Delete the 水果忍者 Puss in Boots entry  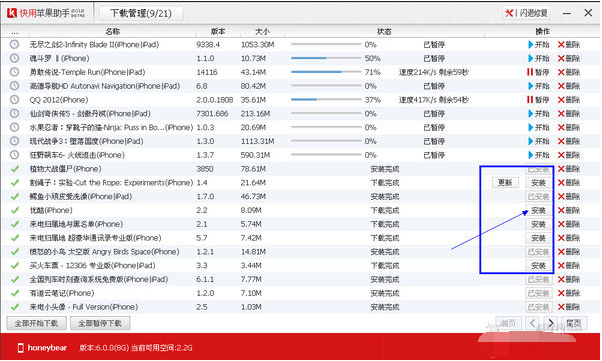[569, 128]
